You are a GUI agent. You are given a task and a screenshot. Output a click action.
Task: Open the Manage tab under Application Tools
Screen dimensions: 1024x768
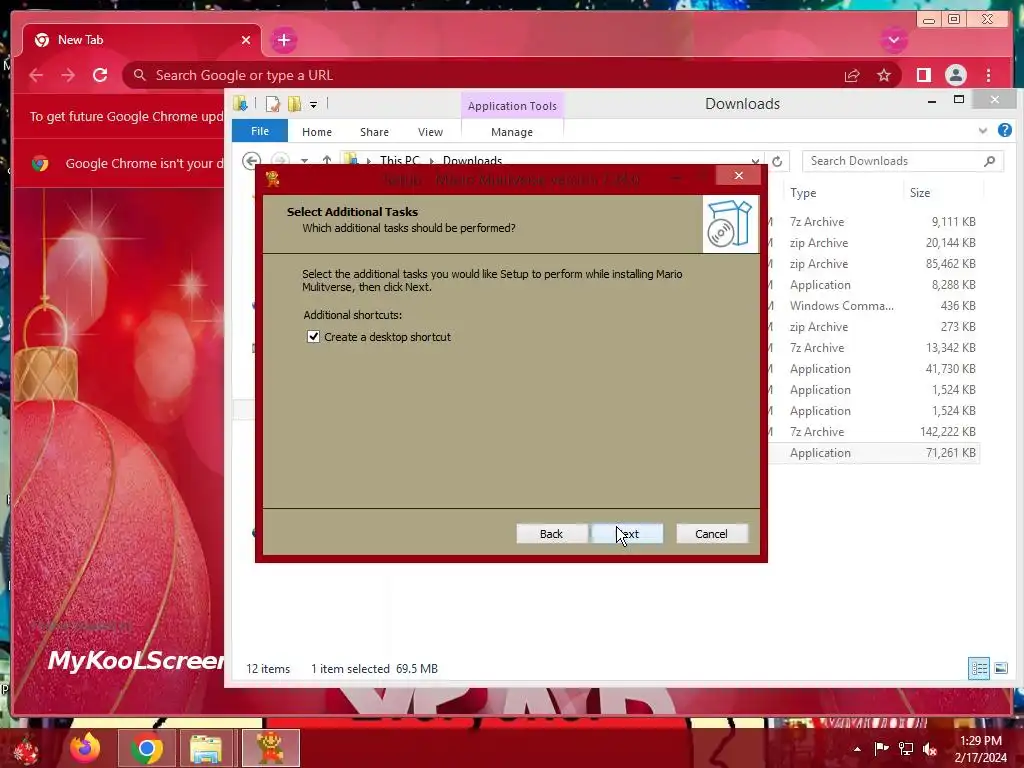(512, 132)
